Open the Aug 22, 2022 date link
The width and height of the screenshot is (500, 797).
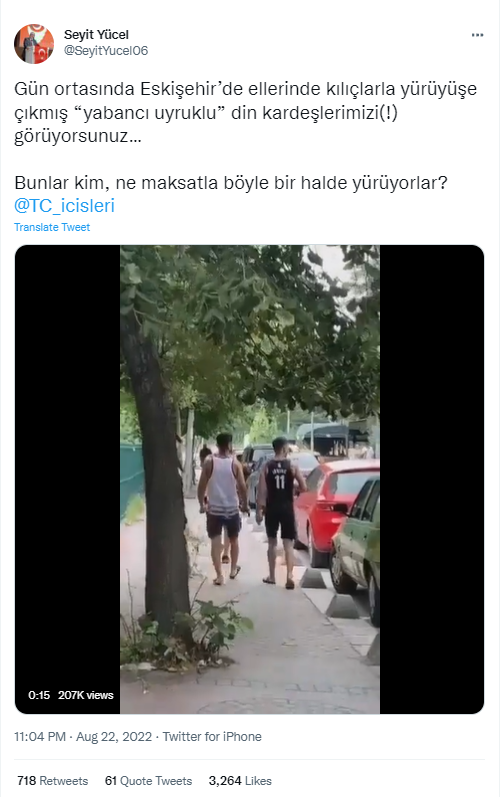(x=114, y=737)
